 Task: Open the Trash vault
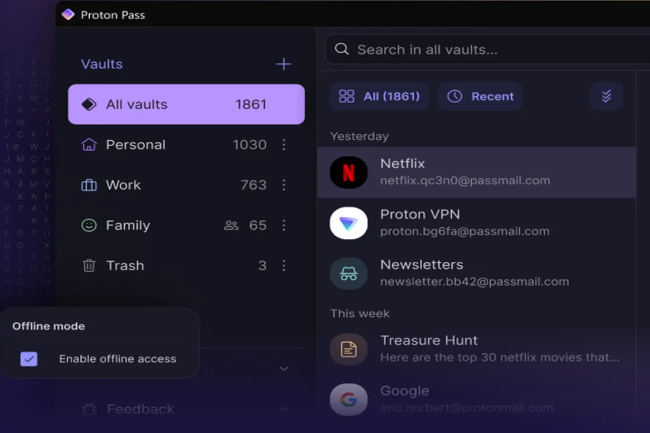(x=186, y=265)
